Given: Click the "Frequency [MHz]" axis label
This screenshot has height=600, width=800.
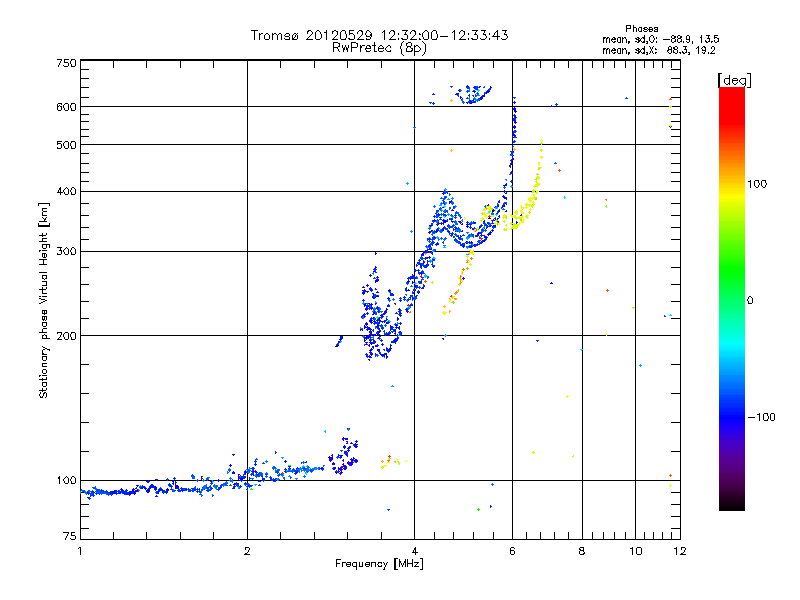Looking at the screenshot, I should tap(379, 564).
